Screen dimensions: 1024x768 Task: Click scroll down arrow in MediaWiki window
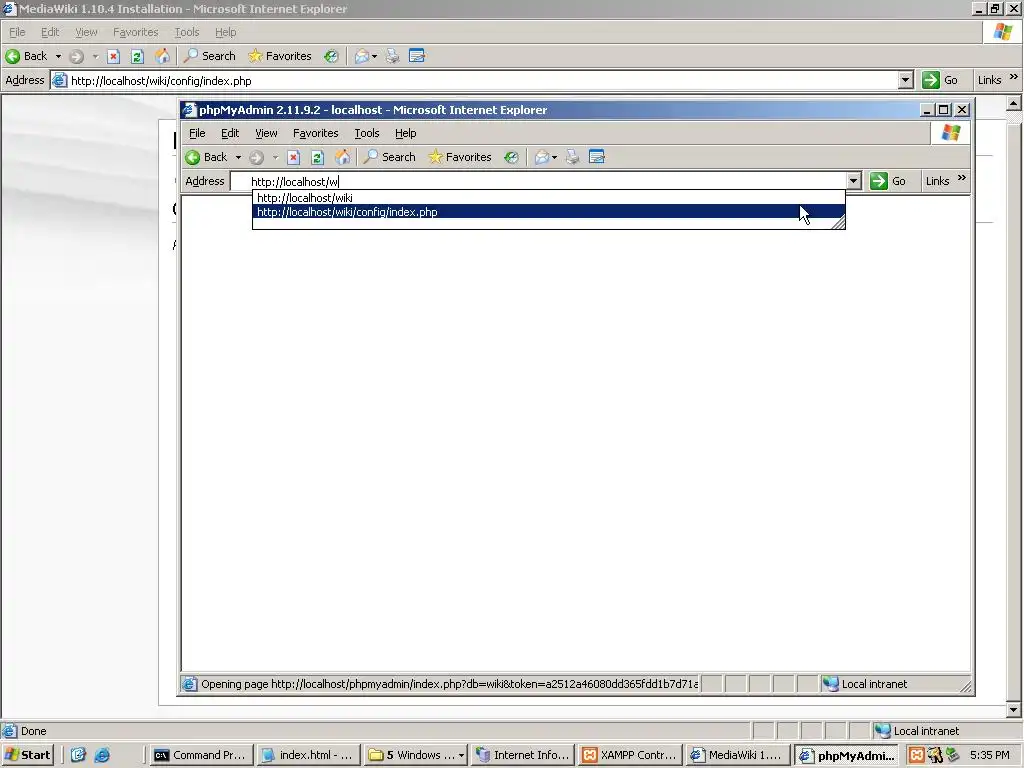click(1014, 709)
